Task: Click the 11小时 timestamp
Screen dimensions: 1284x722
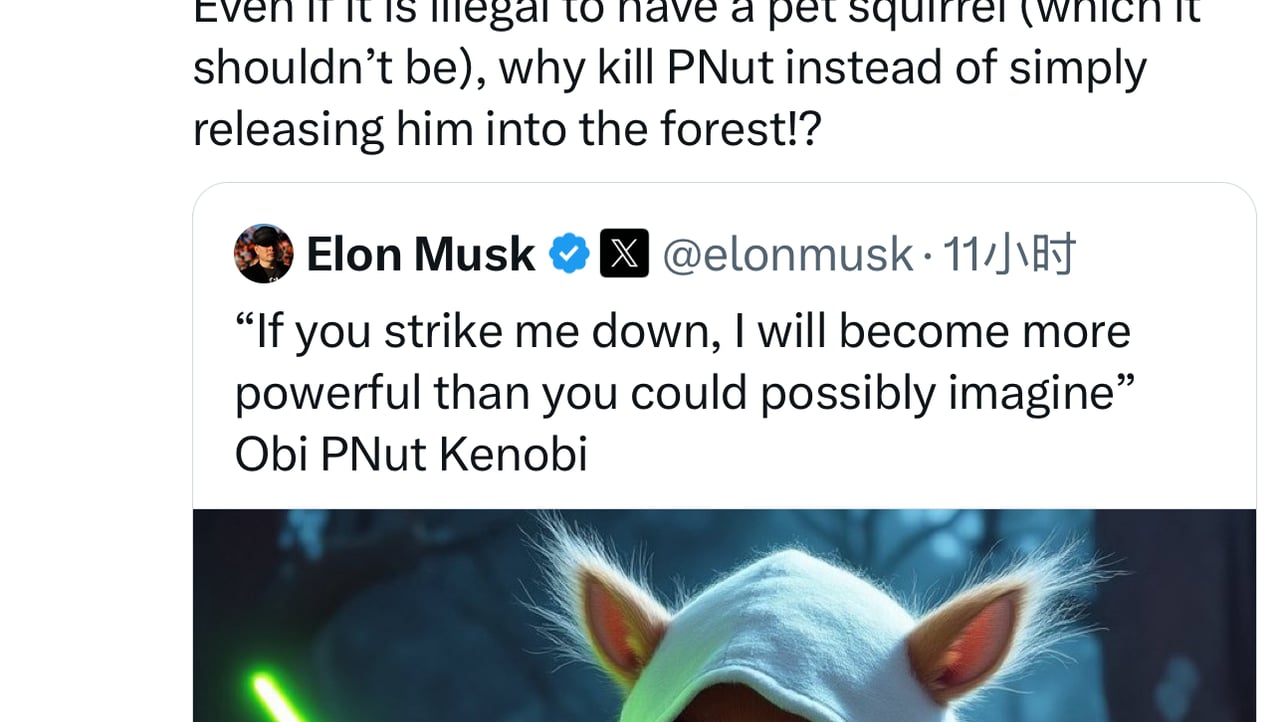Action: coord(1010,254)
